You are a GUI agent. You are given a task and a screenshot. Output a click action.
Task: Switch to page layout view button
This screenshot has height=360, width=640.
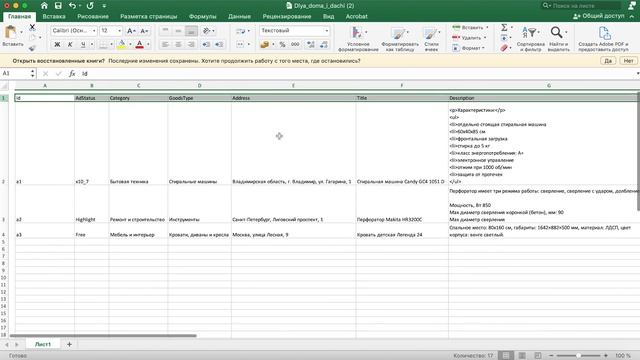(x=522, y=356)
